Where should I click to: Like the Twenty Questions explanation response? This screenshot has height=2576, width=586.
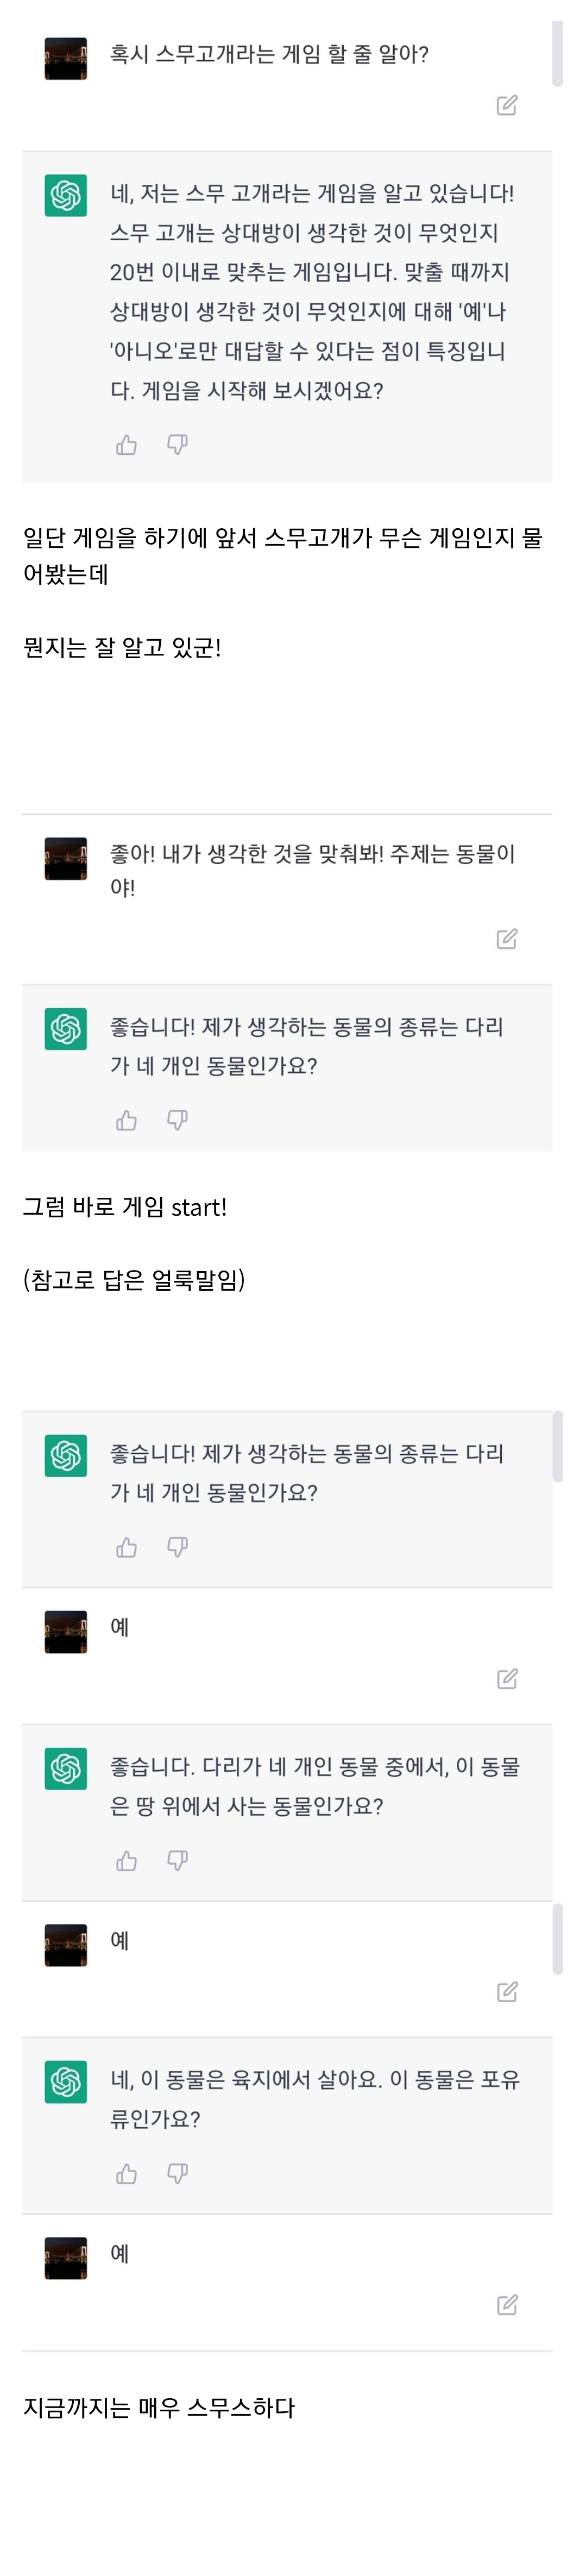[127, 445]
